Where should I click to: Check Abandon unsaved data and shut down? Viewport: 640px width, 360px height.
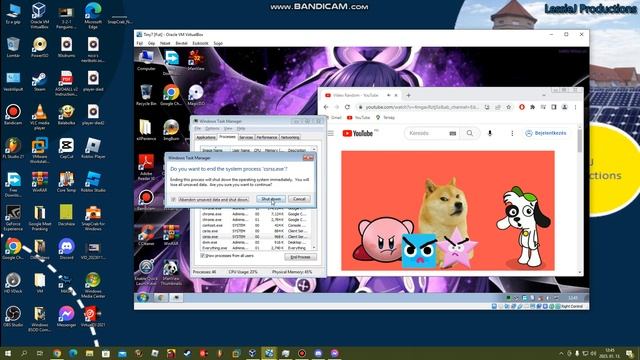click(210, 200)
